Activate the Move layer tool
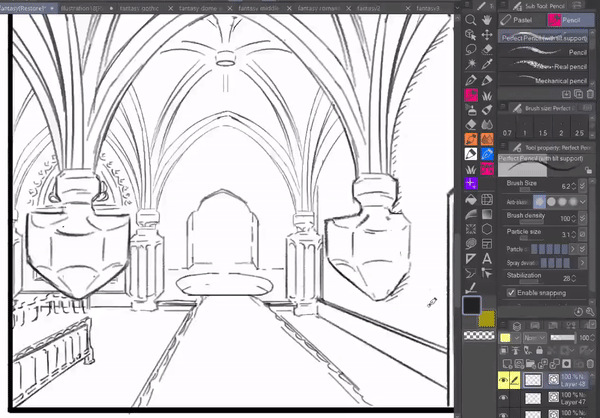Image resolution: width=600 pixels, height=418 pixels. point(486,33)
